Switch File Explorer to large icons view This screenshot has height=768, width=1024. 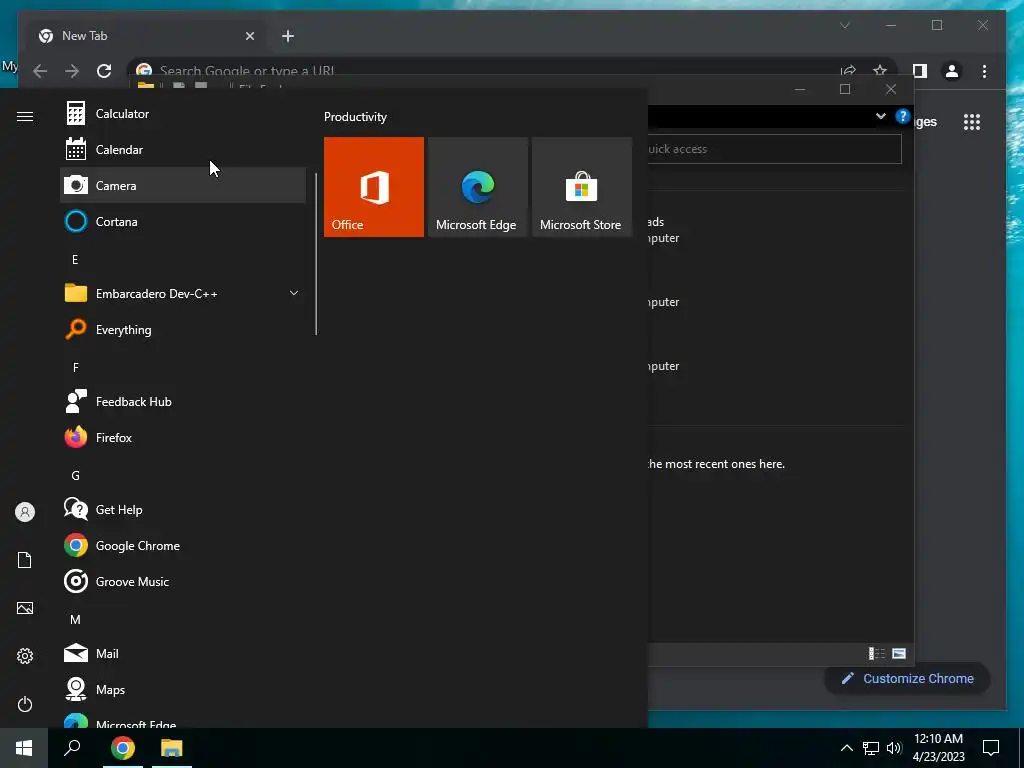(x=899, y=653)
